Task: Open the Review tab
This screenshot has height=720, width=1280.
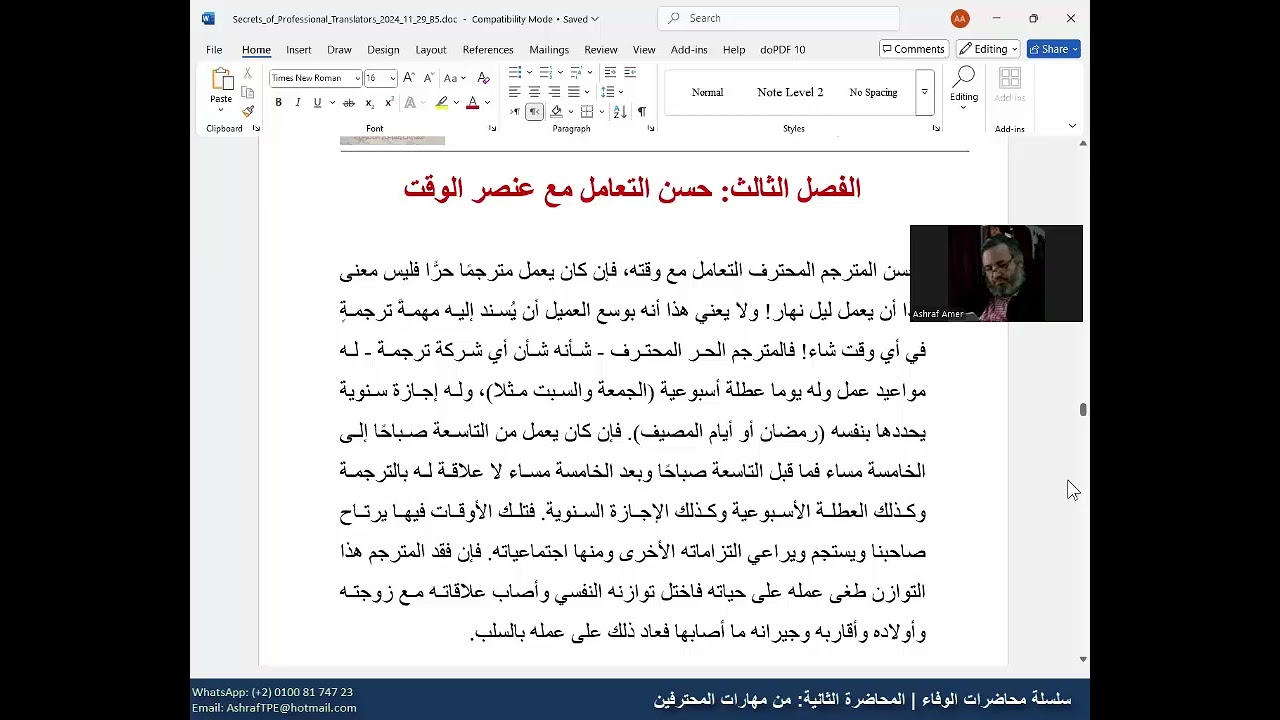Action: (x=601, y=49)
